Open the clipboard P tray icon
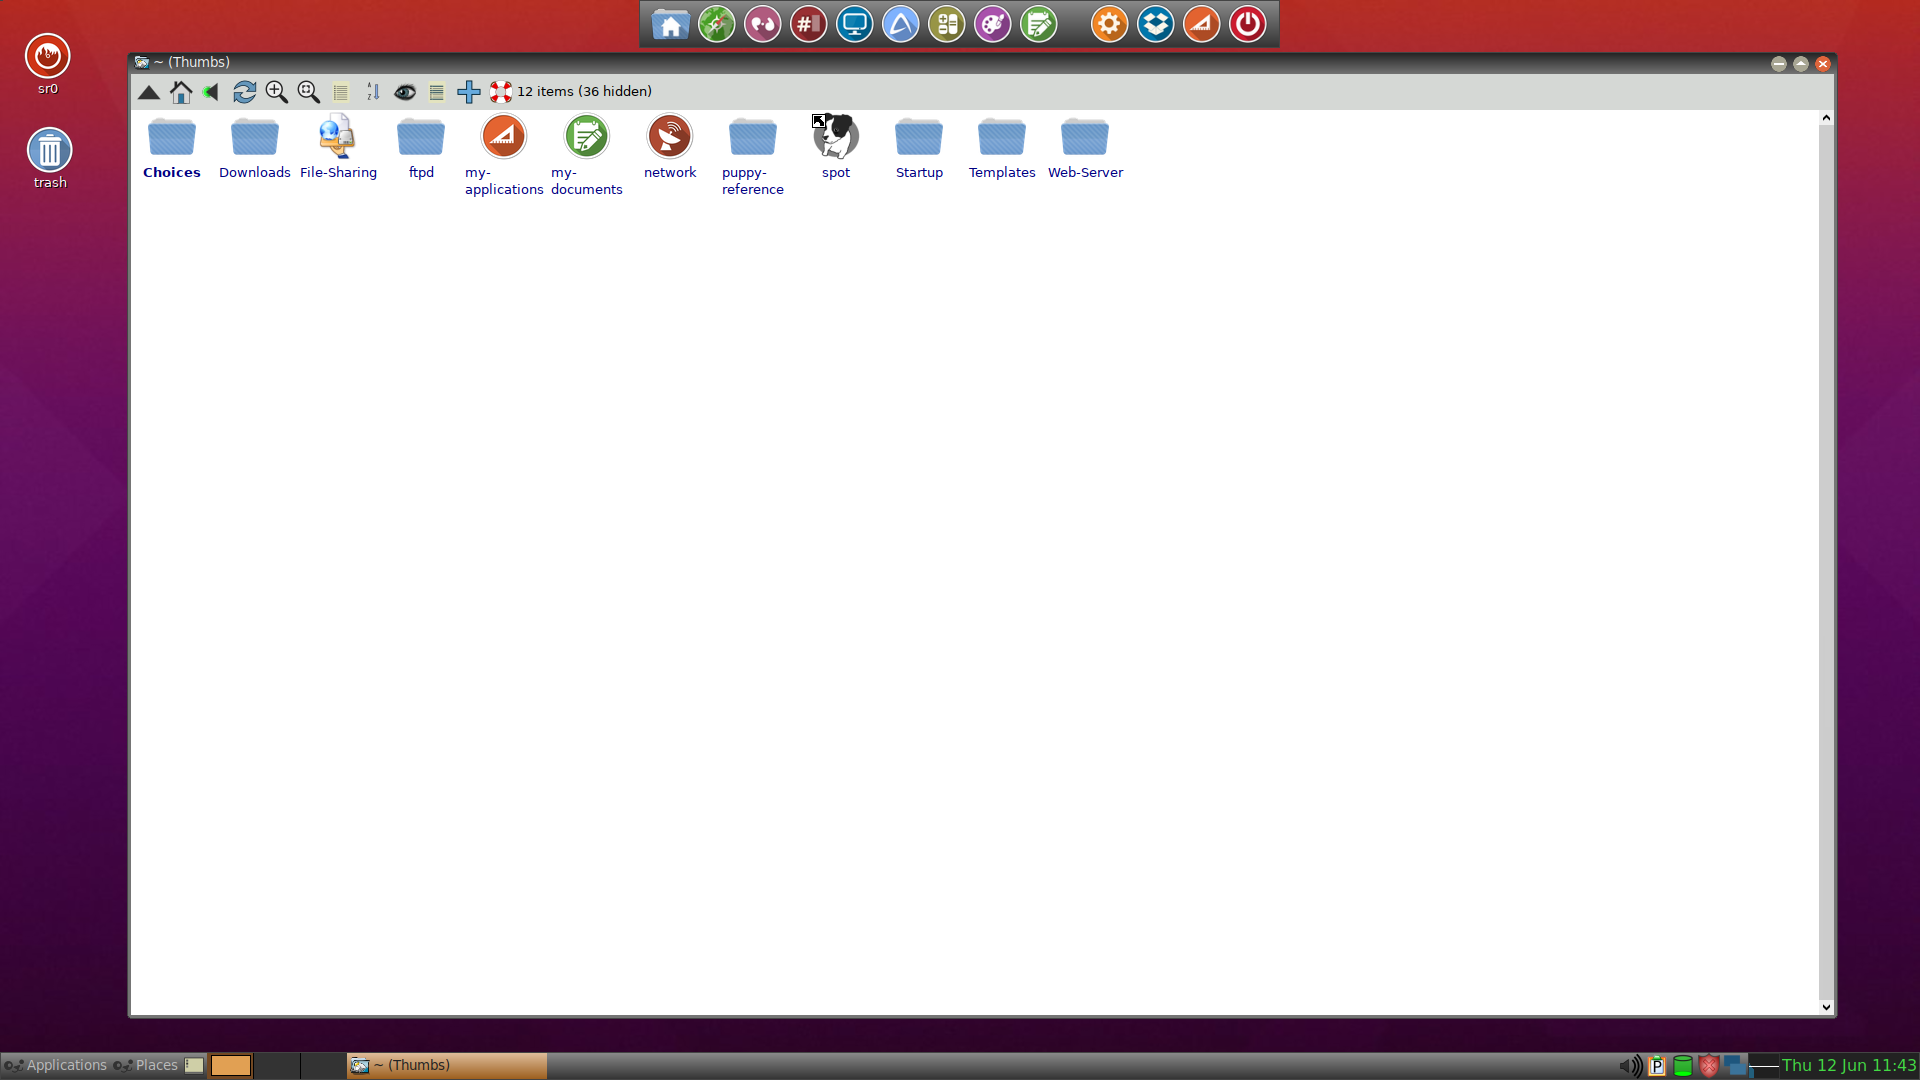Viewport: 1920px width, 1080px height. pos(1657,1066)
